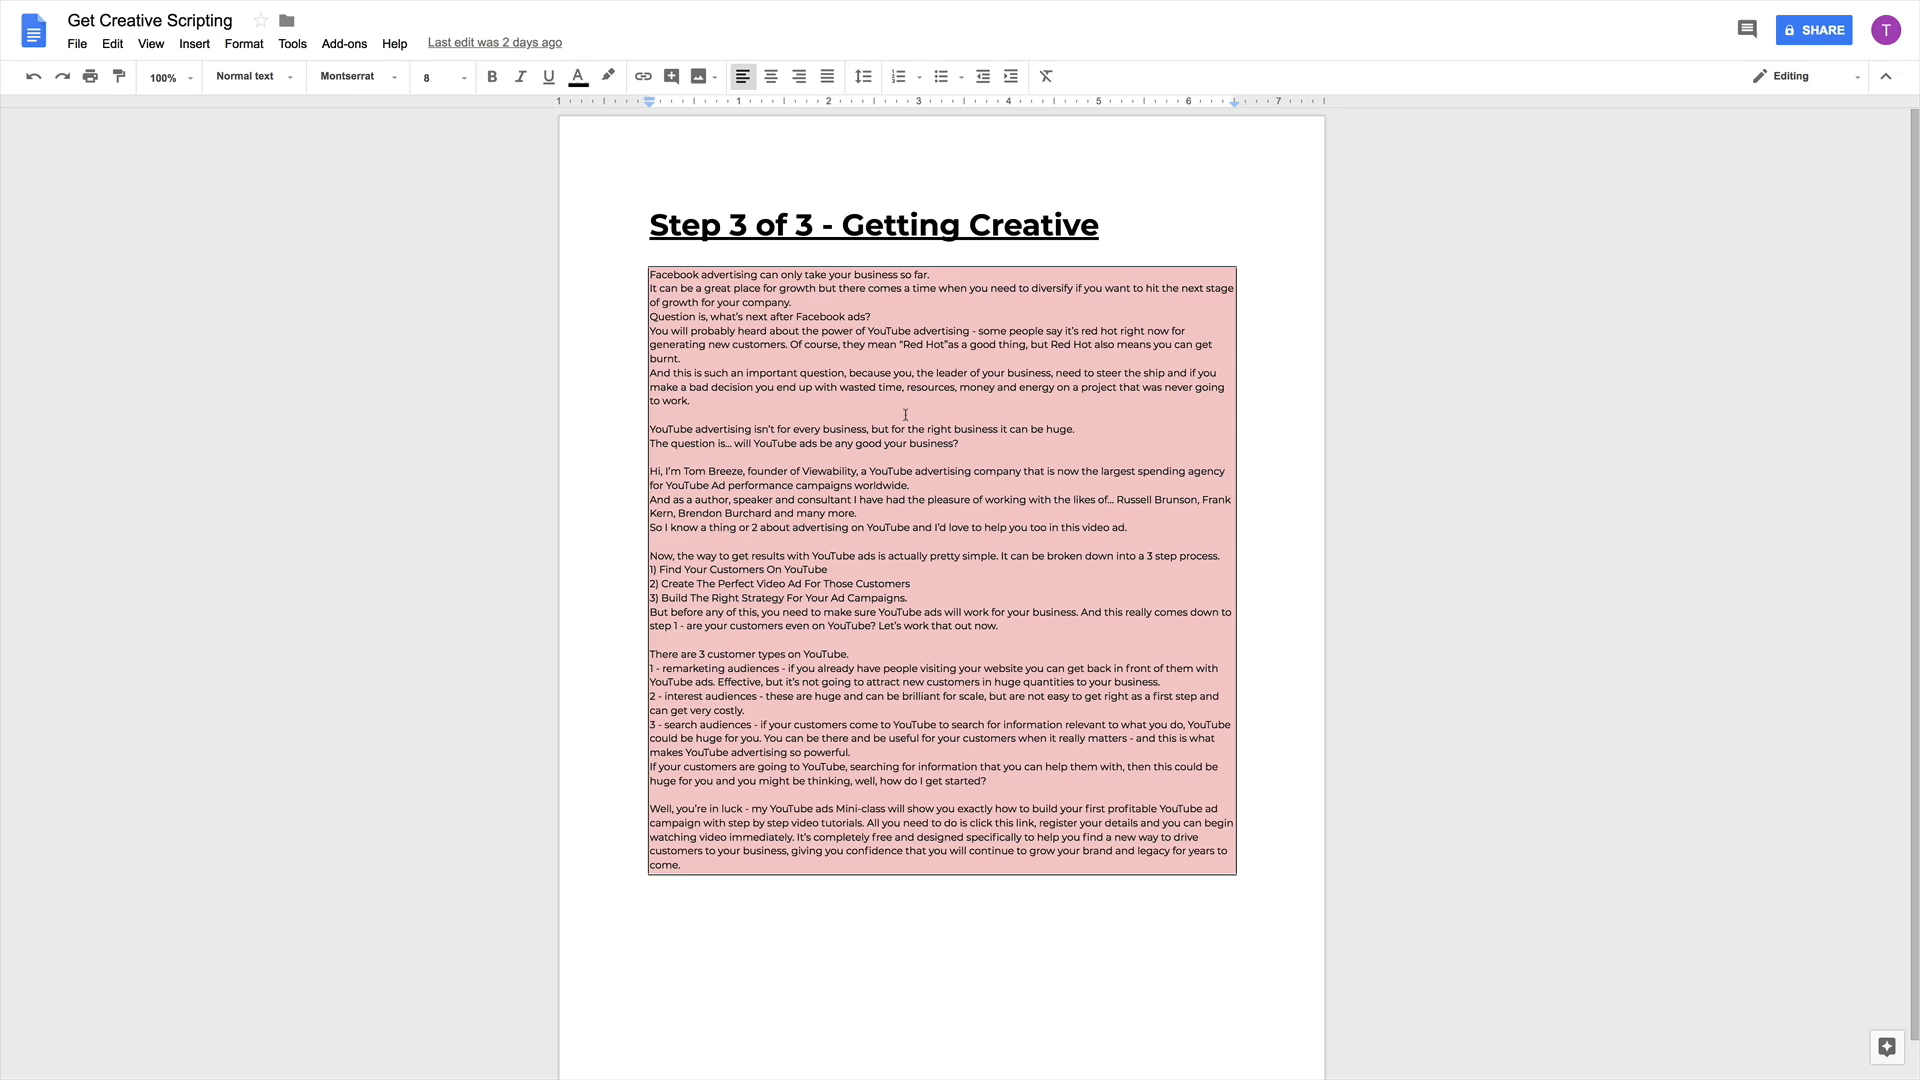Open the Format menu
This screenshot has width=1920, height=1080.
tap(244, 44)
